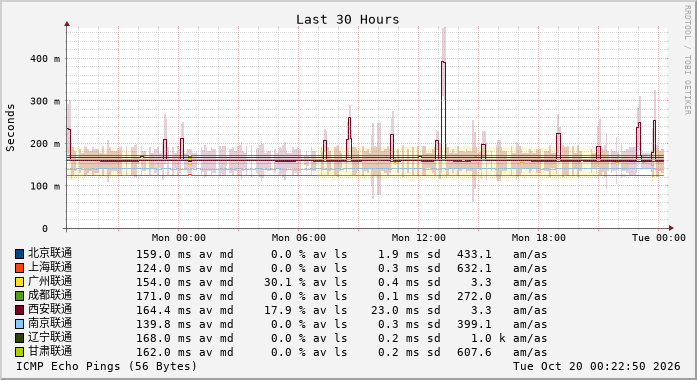Click the '632.1' am/as value
The width and height of the screenshot is (697, 380).
(474, 268)
